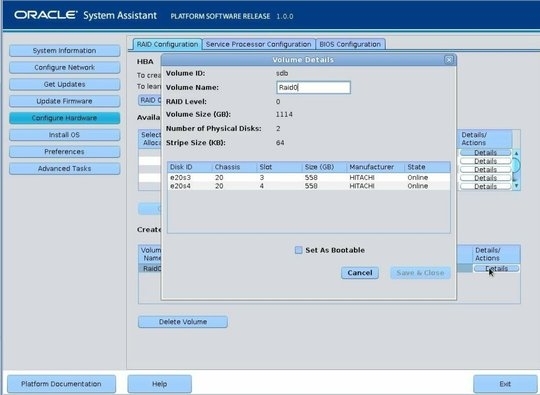The width and height of the screenshot is (540, 395).
Task: Click the Exit button
Action: tap(505, 384)
